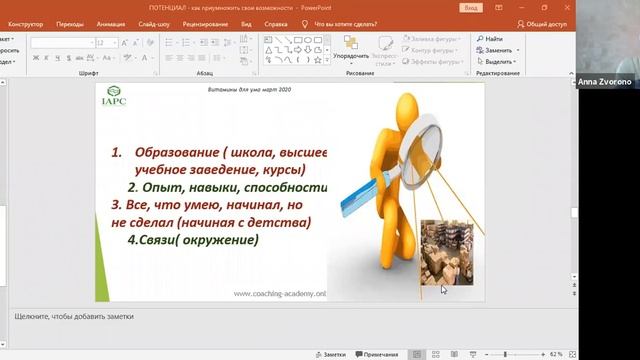The height and width of the screenshot is (360, 640).
Task: Open the font size dropdown
Action: [x=115, y=43]
